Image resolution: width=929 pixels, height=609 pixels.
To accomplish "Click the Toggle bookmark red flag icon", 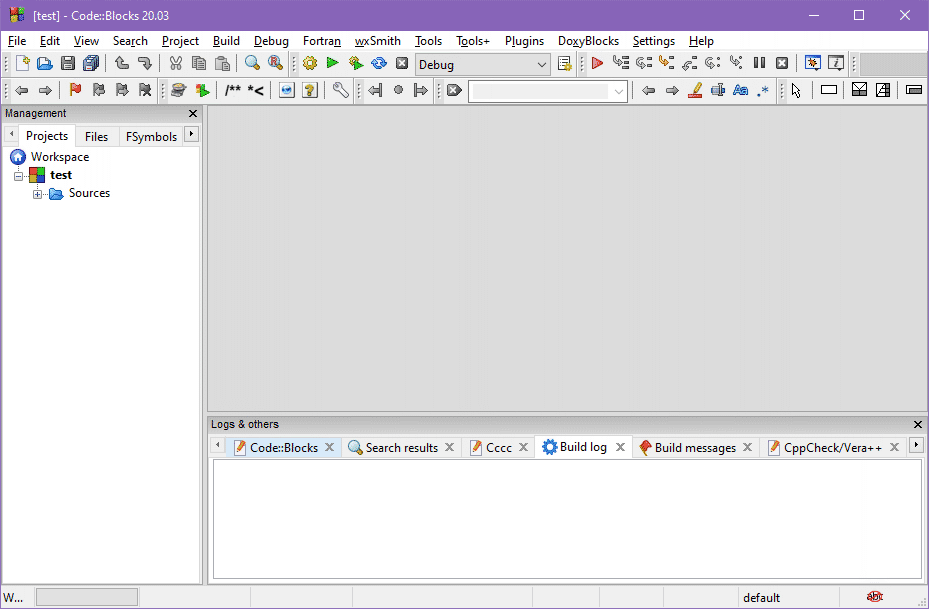I will [75, 90].
